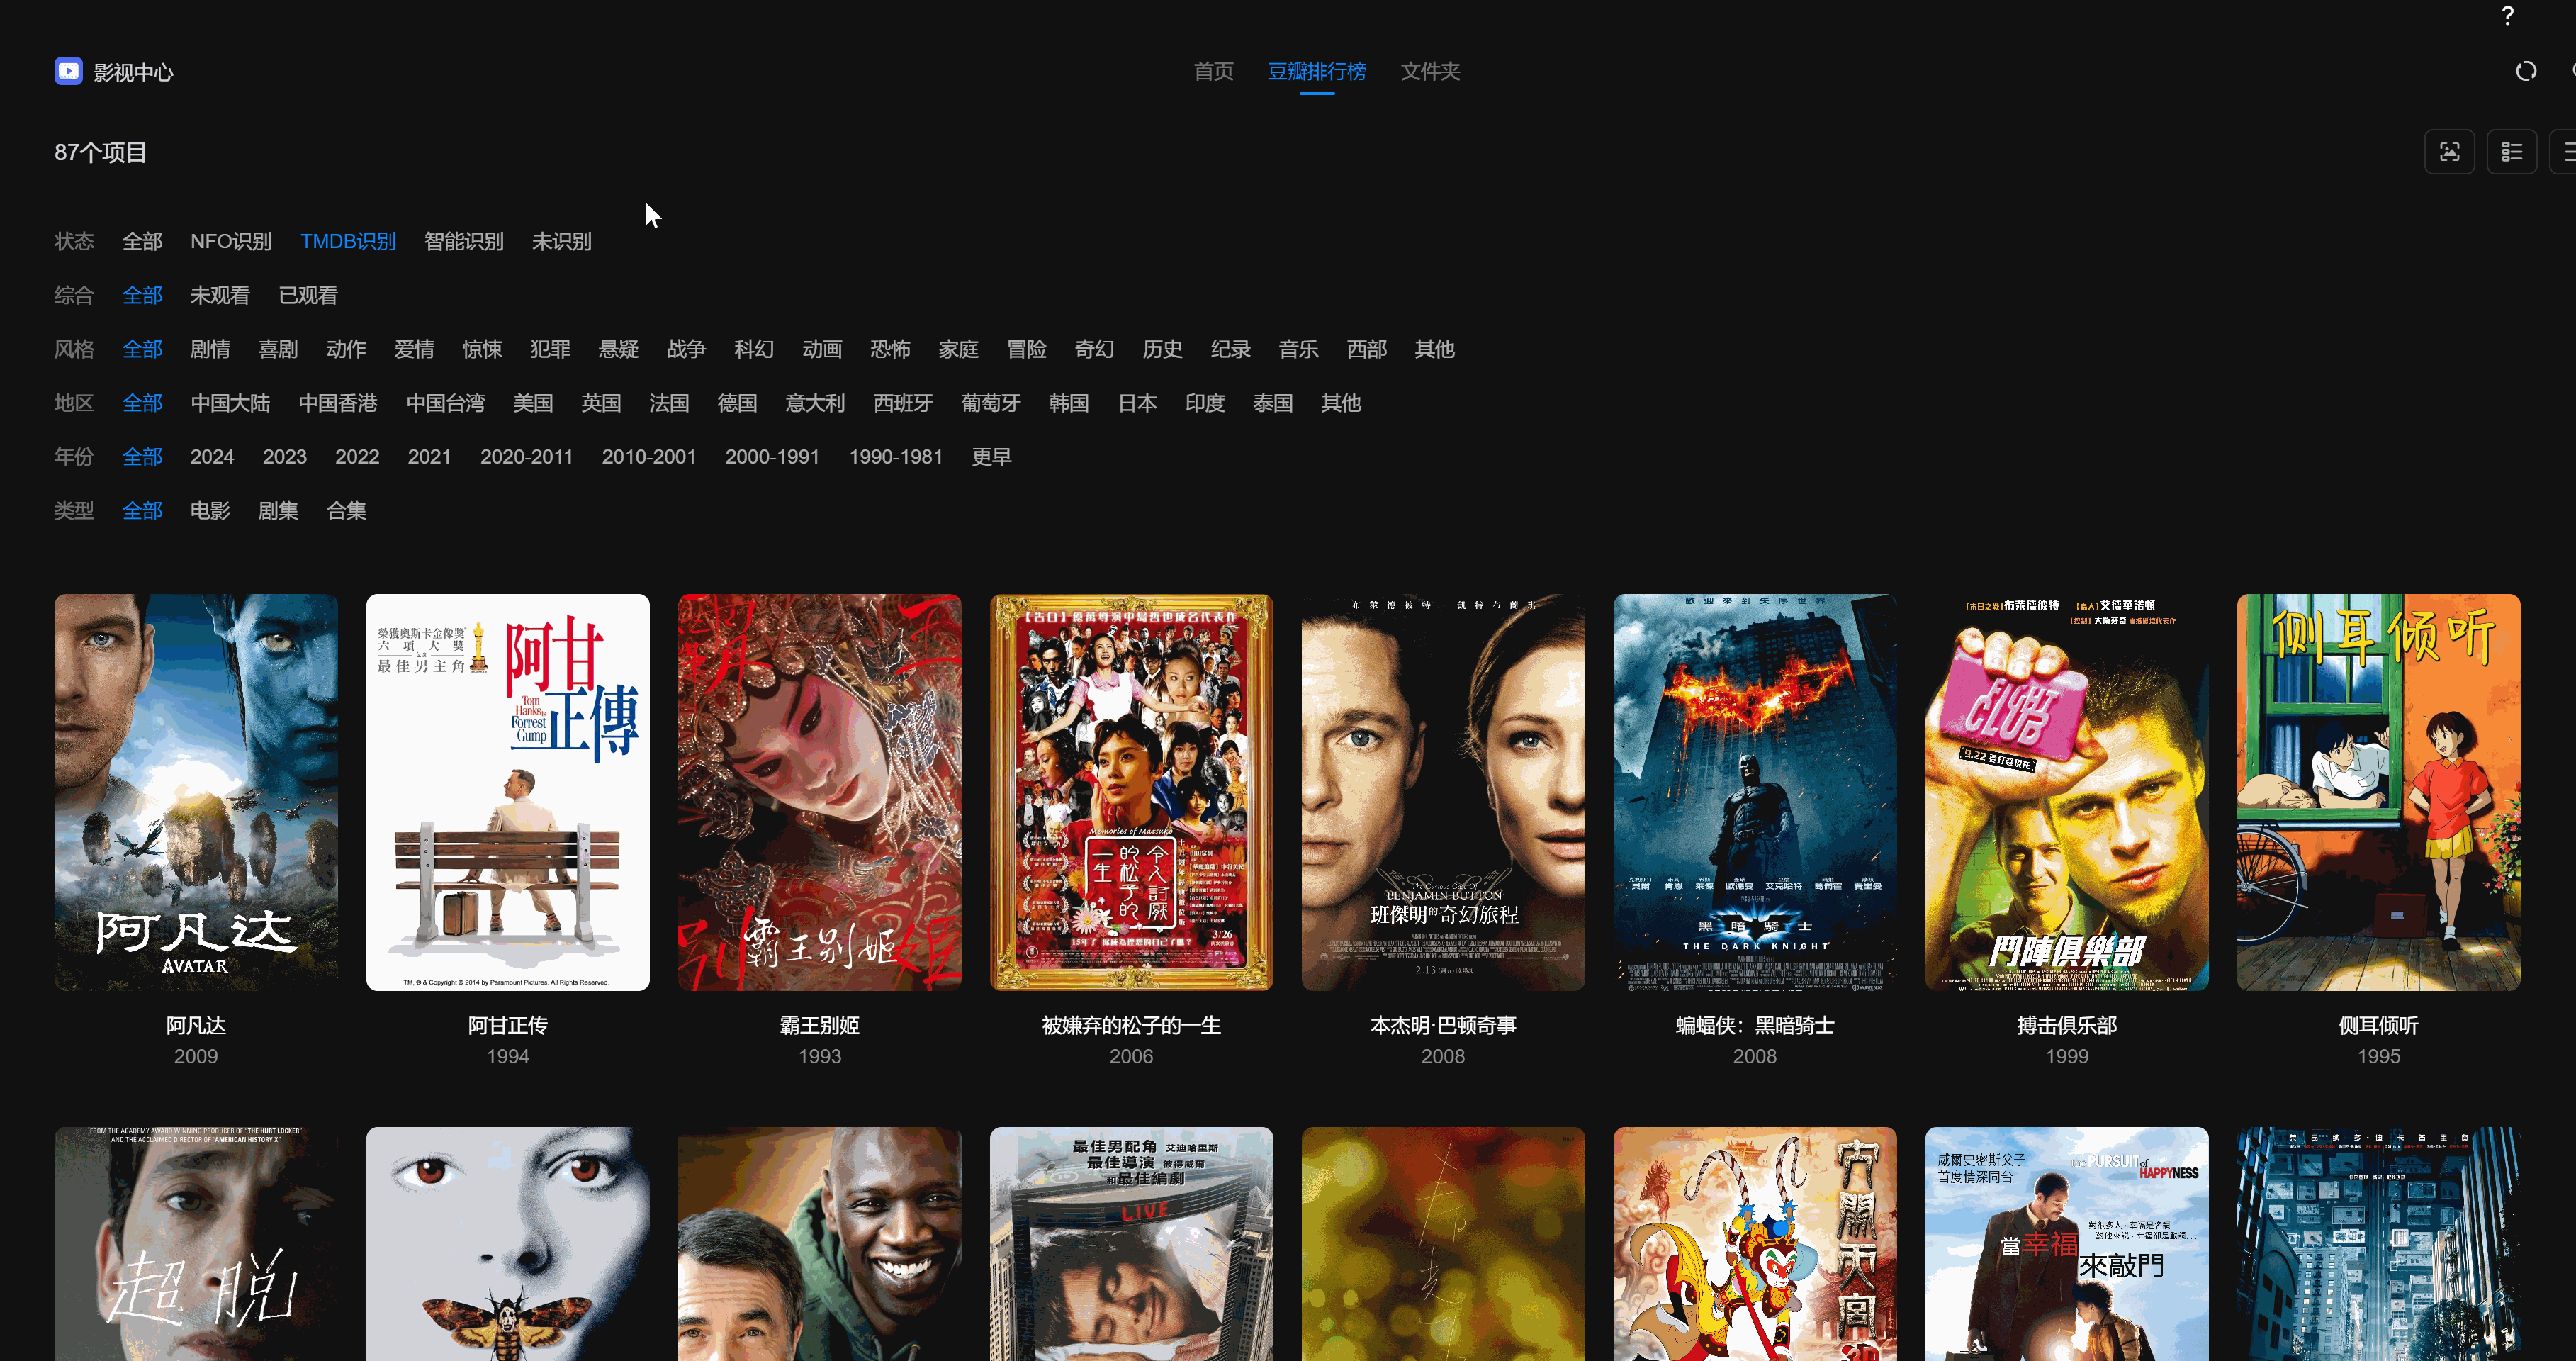Filter status by NFO识别
The height and width of the screenshot is (1361, 2576).
[x=231, y=241]
